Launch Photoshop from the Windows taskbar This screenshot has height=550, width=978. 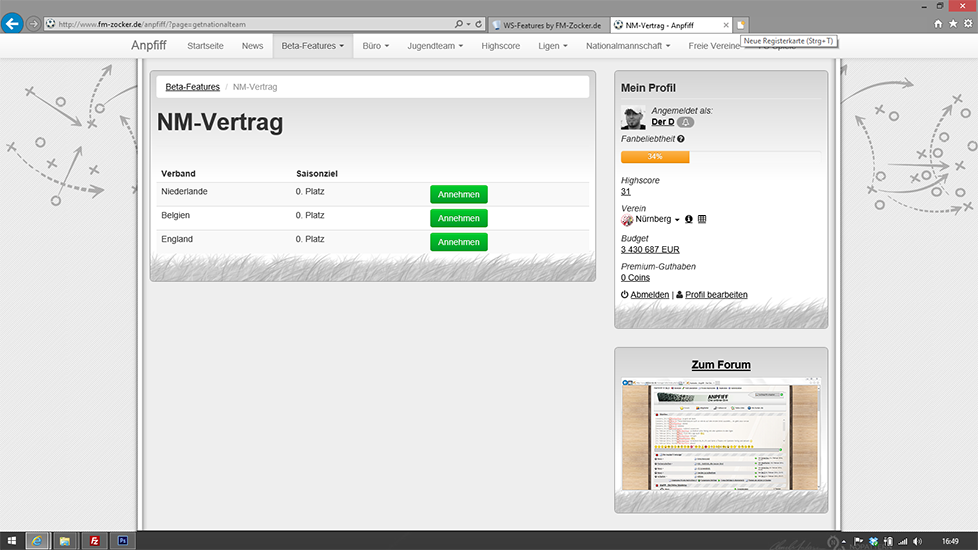click(x=123, y=540)
